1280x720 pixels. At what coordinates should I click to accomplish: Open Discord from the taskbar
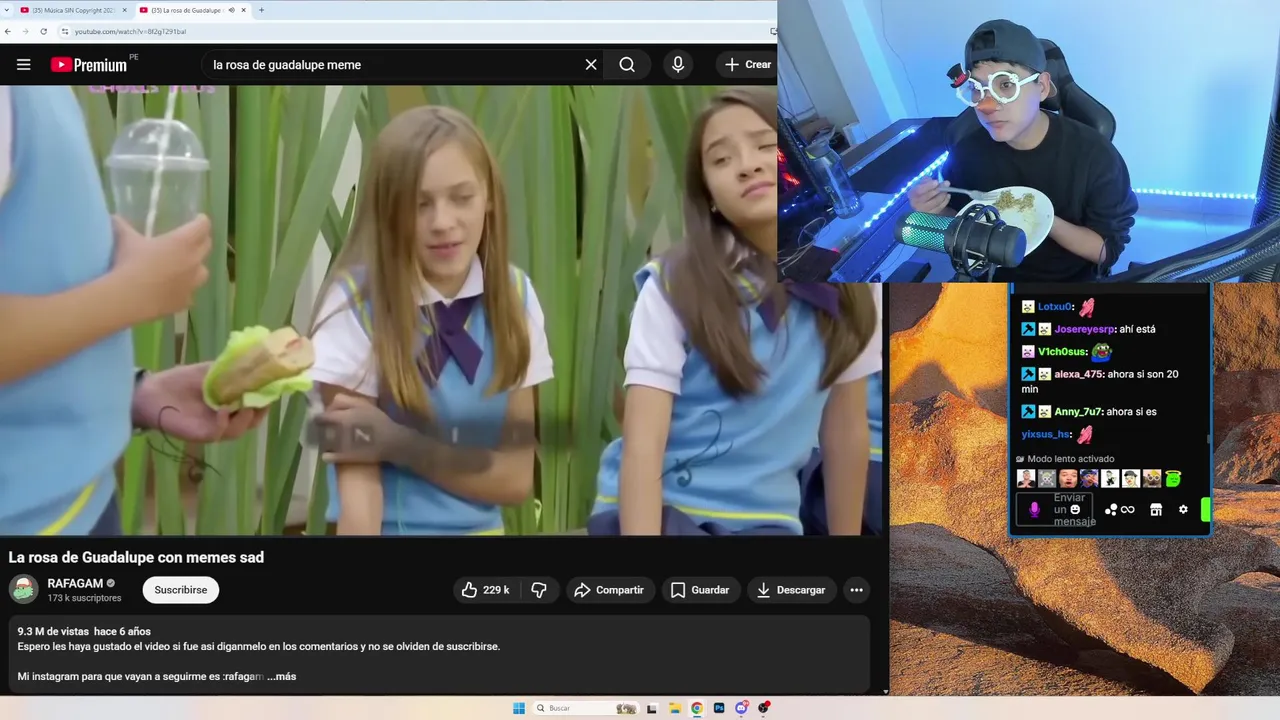coord(741,708)
